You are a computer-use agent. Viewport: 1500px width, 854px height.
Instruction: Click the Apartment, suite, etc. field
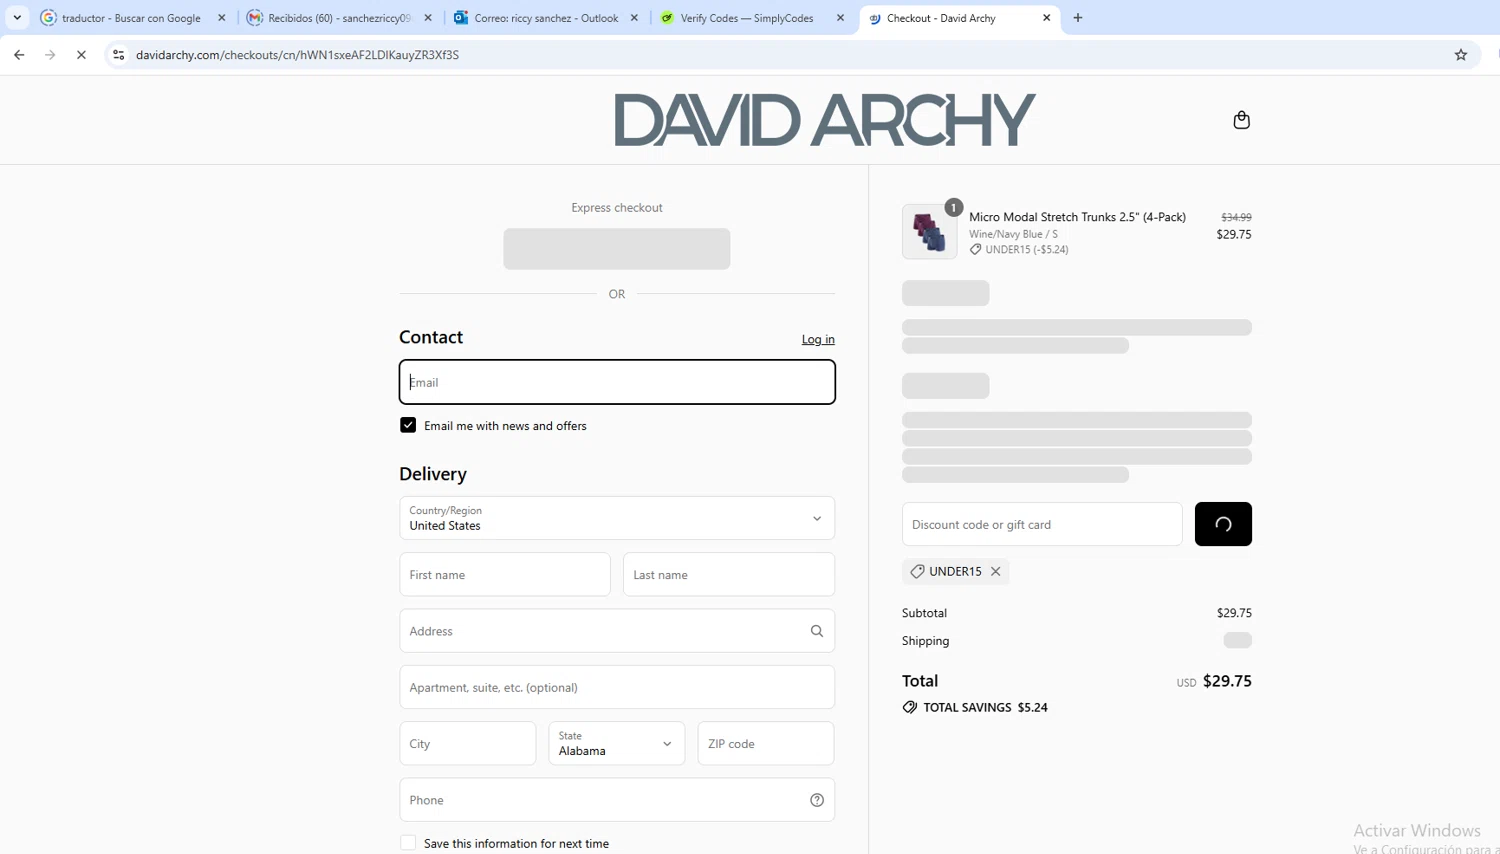pyautogui.click(x=617, y=687)
